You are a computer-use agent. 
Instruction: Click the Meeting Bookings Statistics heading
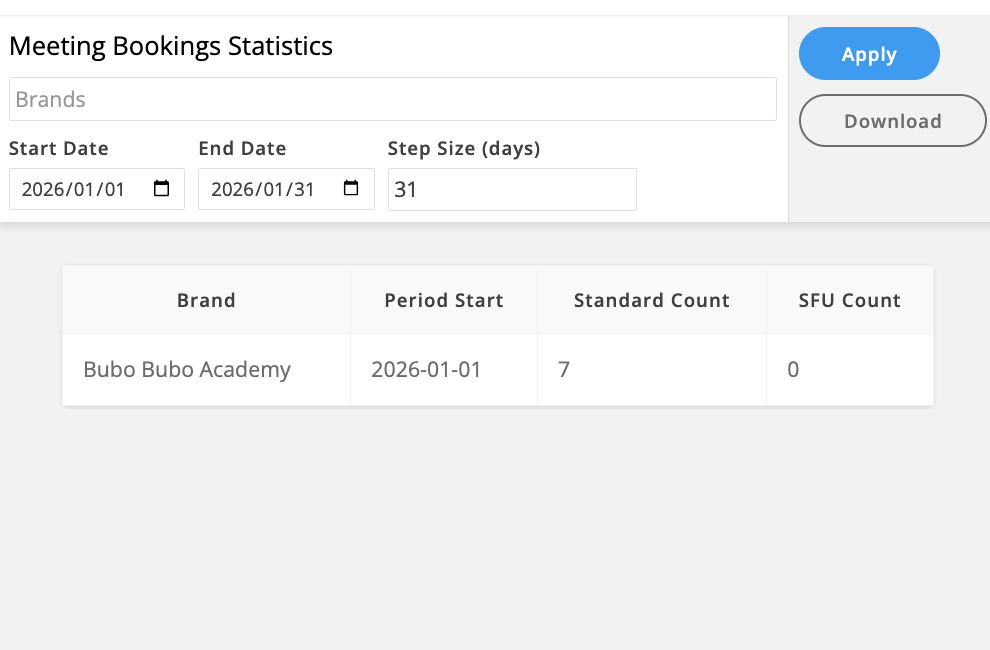(x=171, y=46)
